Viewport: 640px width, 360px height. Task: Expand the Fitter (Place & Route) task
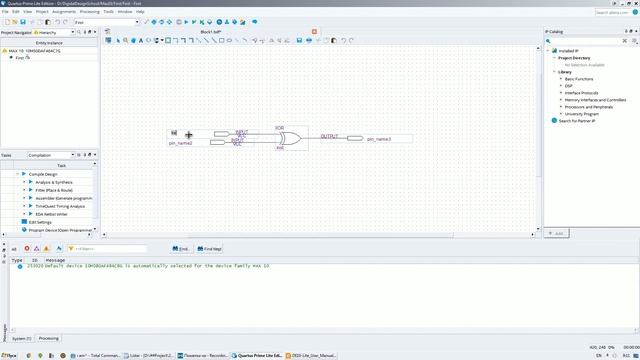(x=24, y=190)
